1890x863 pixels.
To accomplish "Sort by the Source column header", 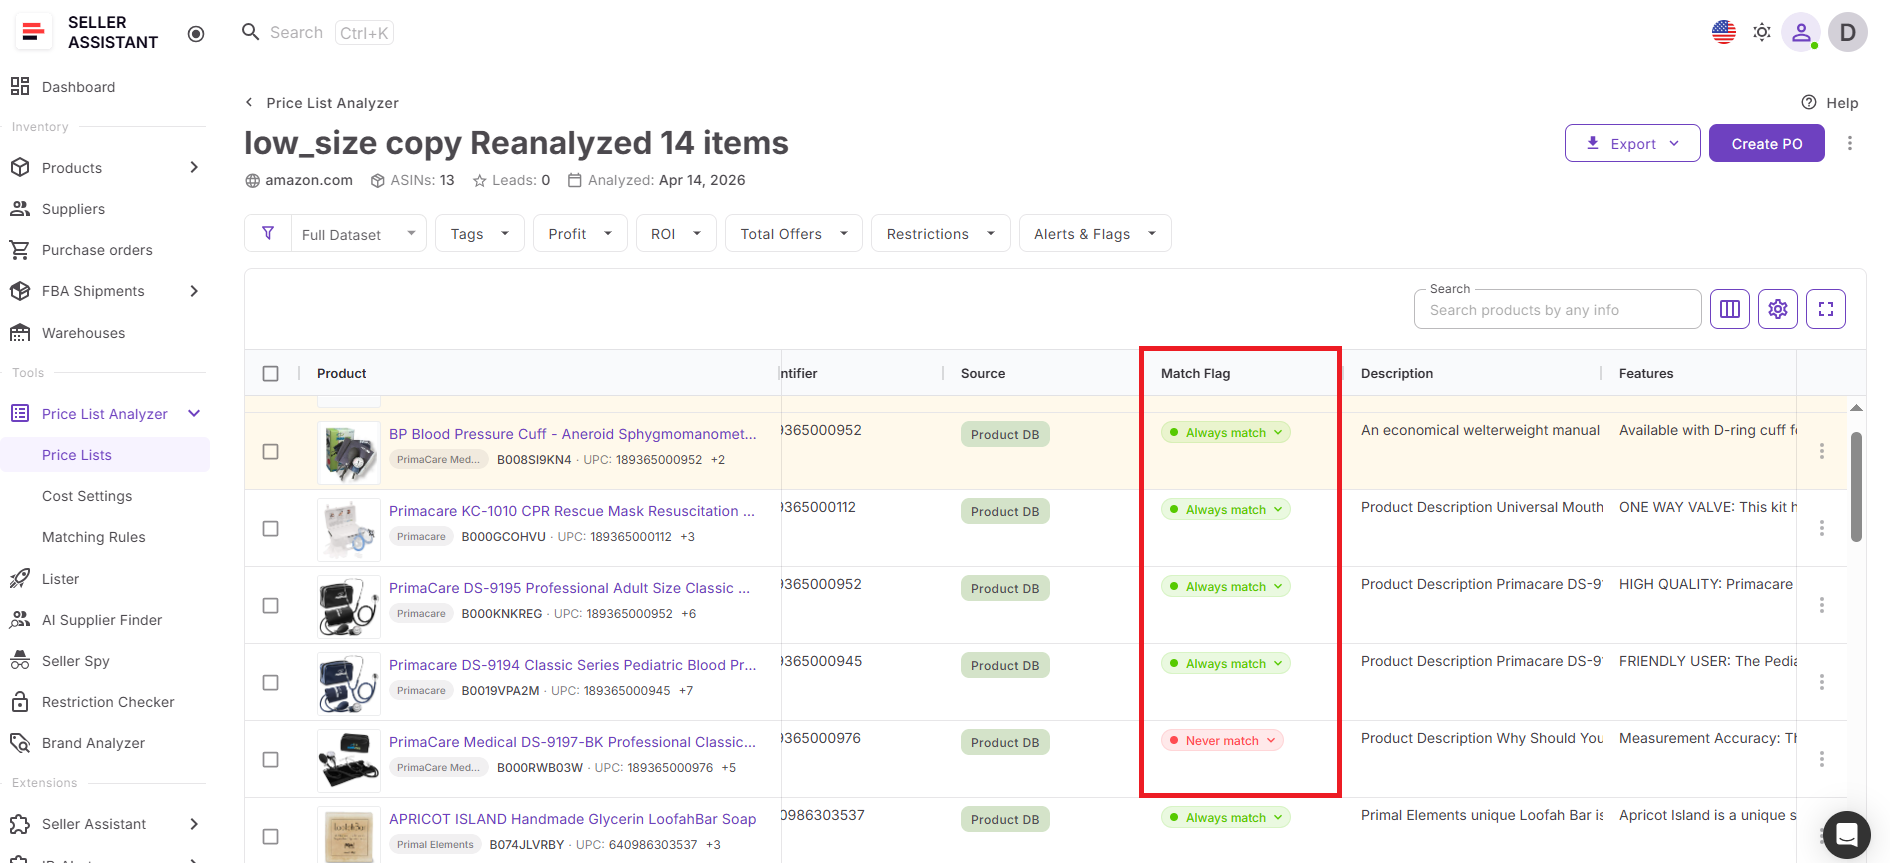I will (x=983, y=373).
